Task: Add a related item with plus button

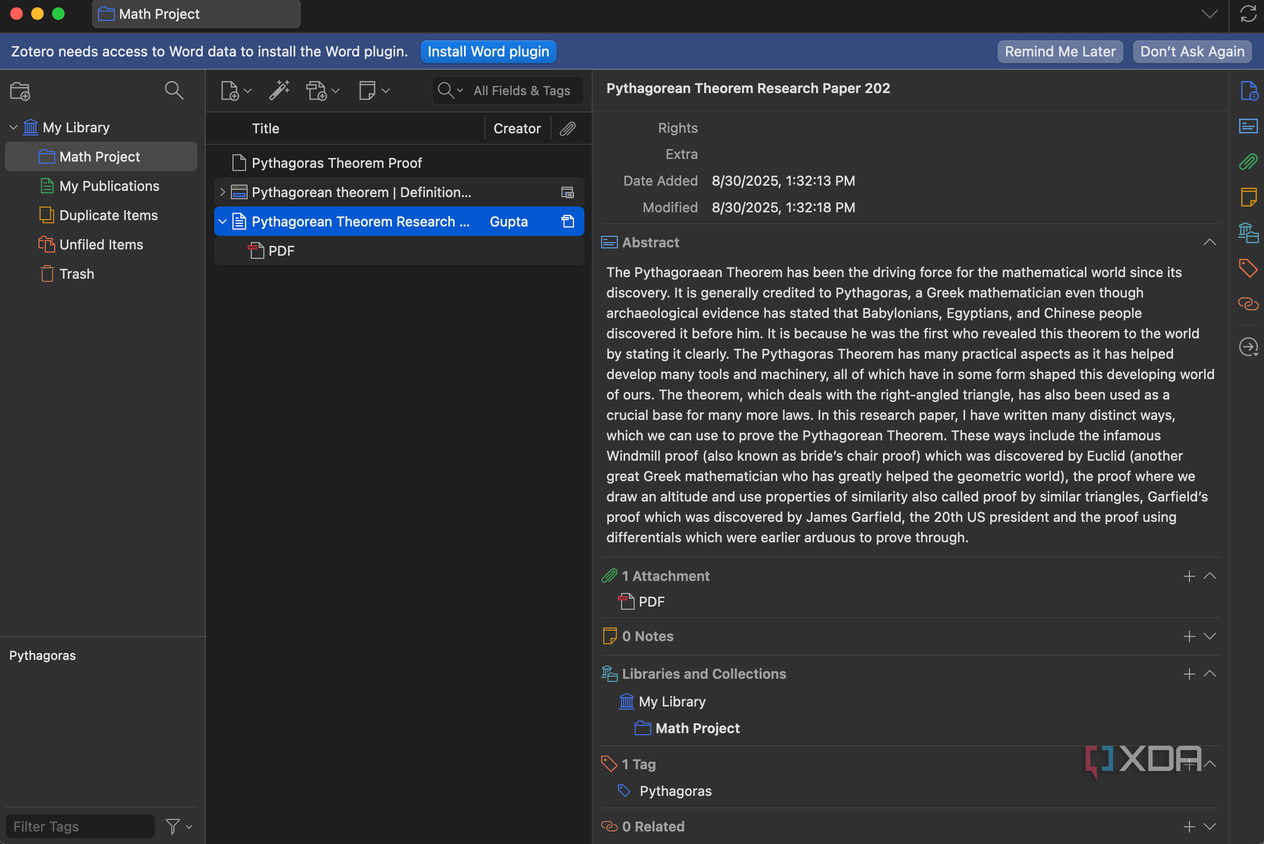Action: tap(1189, 827)
